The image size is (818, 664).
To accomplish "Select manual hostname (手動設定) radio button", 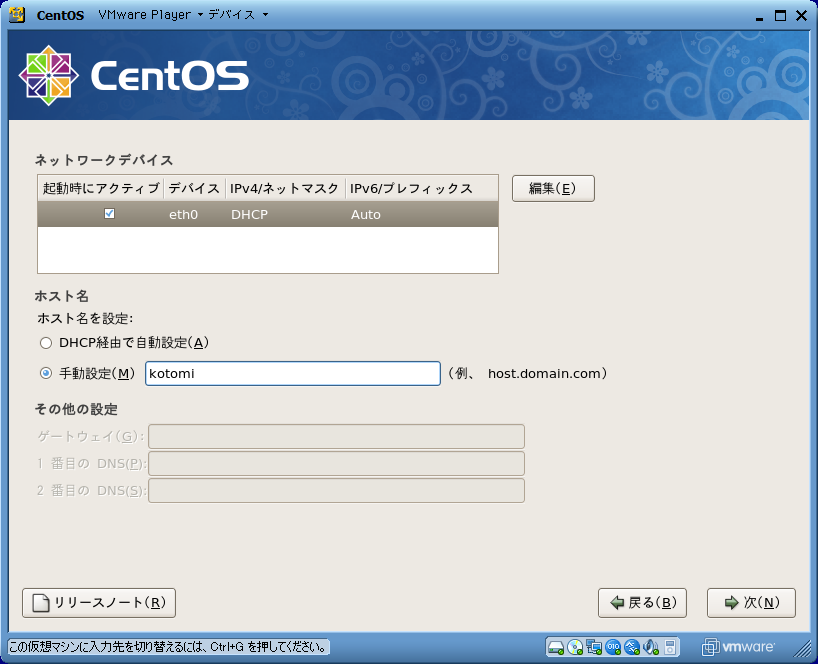I will pyautogui.click(x=46, y=373).
